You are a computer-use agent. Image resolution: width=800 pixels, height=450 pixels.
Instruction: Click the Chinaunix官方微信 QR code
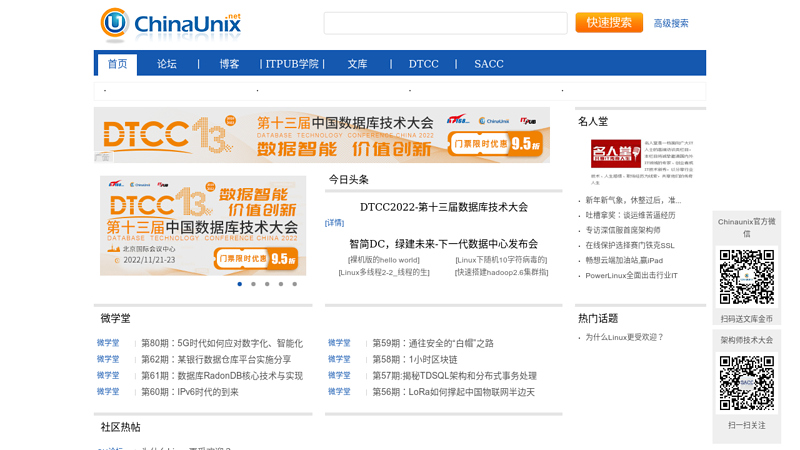(746, 278)
